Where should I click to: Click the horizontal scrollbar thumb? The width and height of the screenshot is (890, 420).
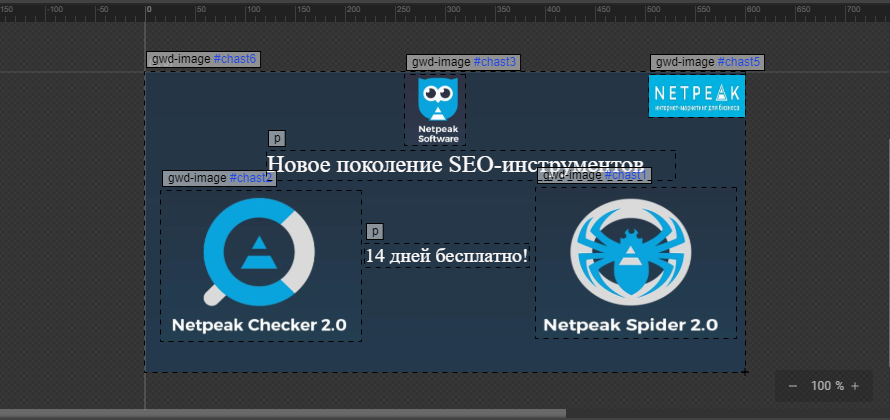(283, 414)
